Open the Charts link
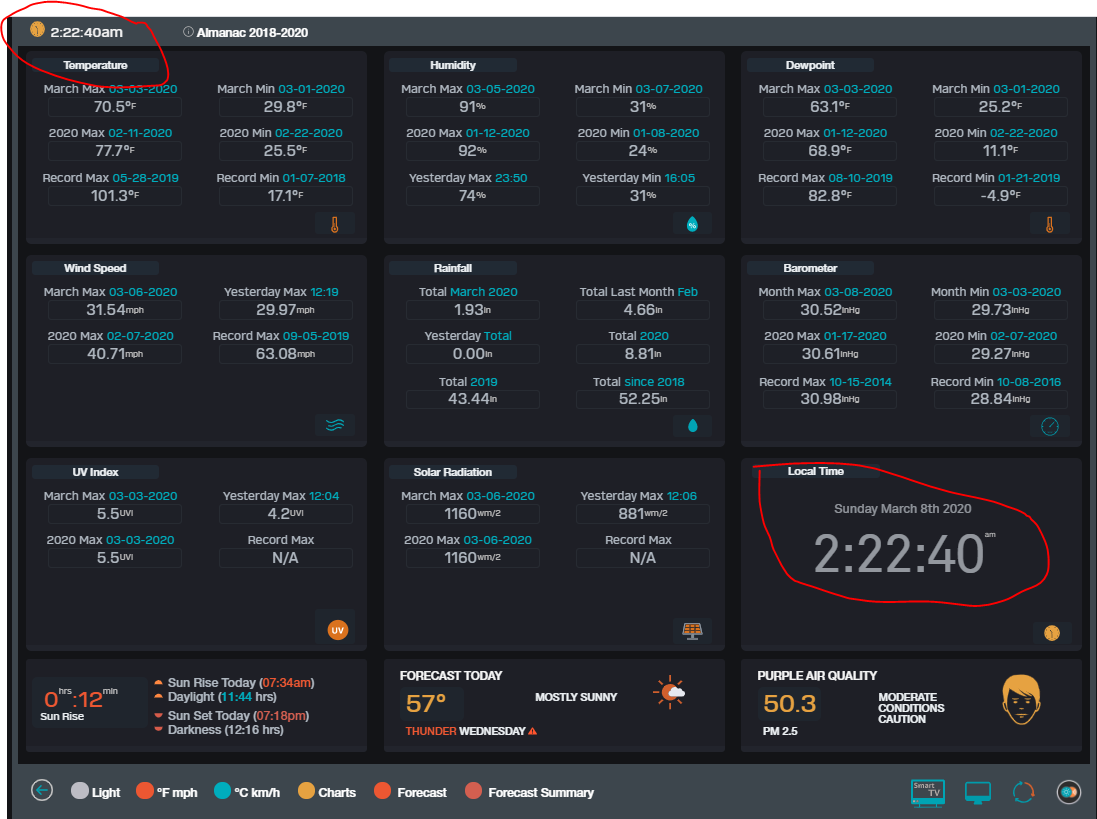 (x=327, y=792)
